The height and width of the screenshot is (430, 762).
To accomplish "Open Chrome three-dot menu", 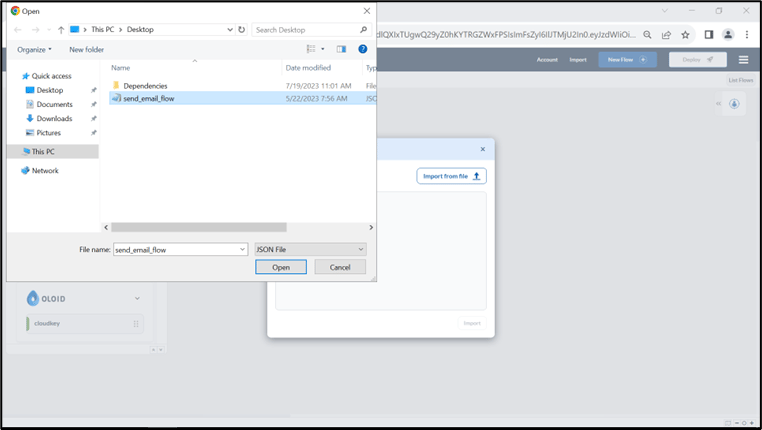I will 747,34.
